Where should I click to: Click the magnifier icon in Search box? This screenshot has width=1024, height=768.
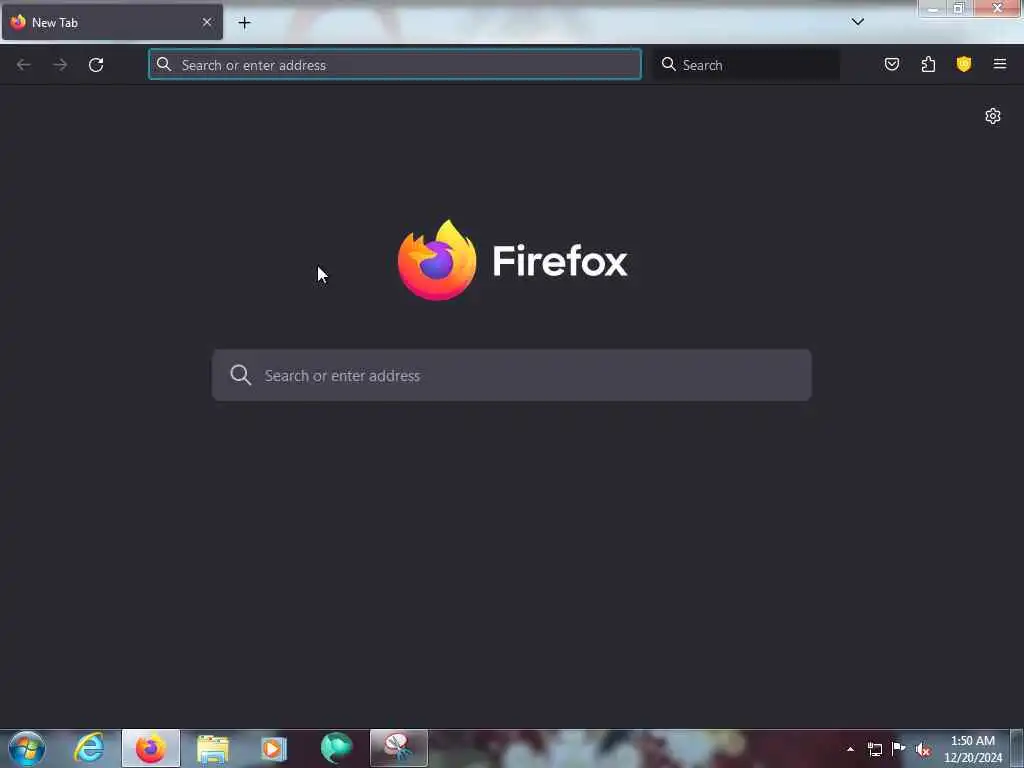pyautogui.click(x=669, y=64)
